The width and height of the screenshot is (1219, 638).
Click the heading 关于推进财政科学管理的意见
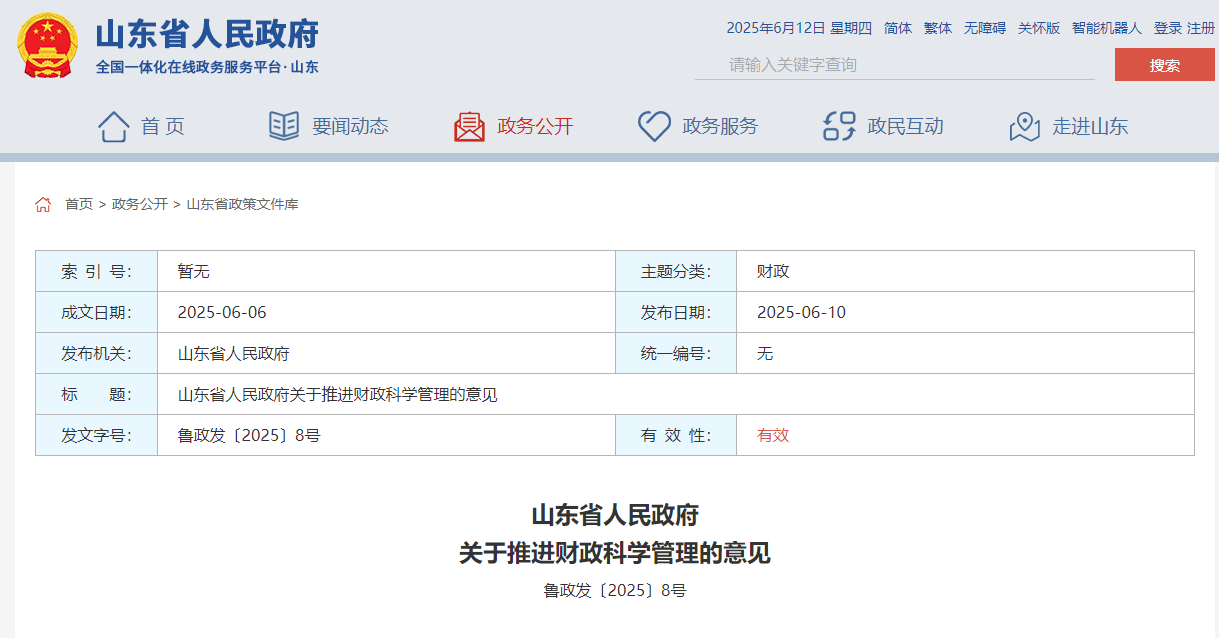pos(615,553)
